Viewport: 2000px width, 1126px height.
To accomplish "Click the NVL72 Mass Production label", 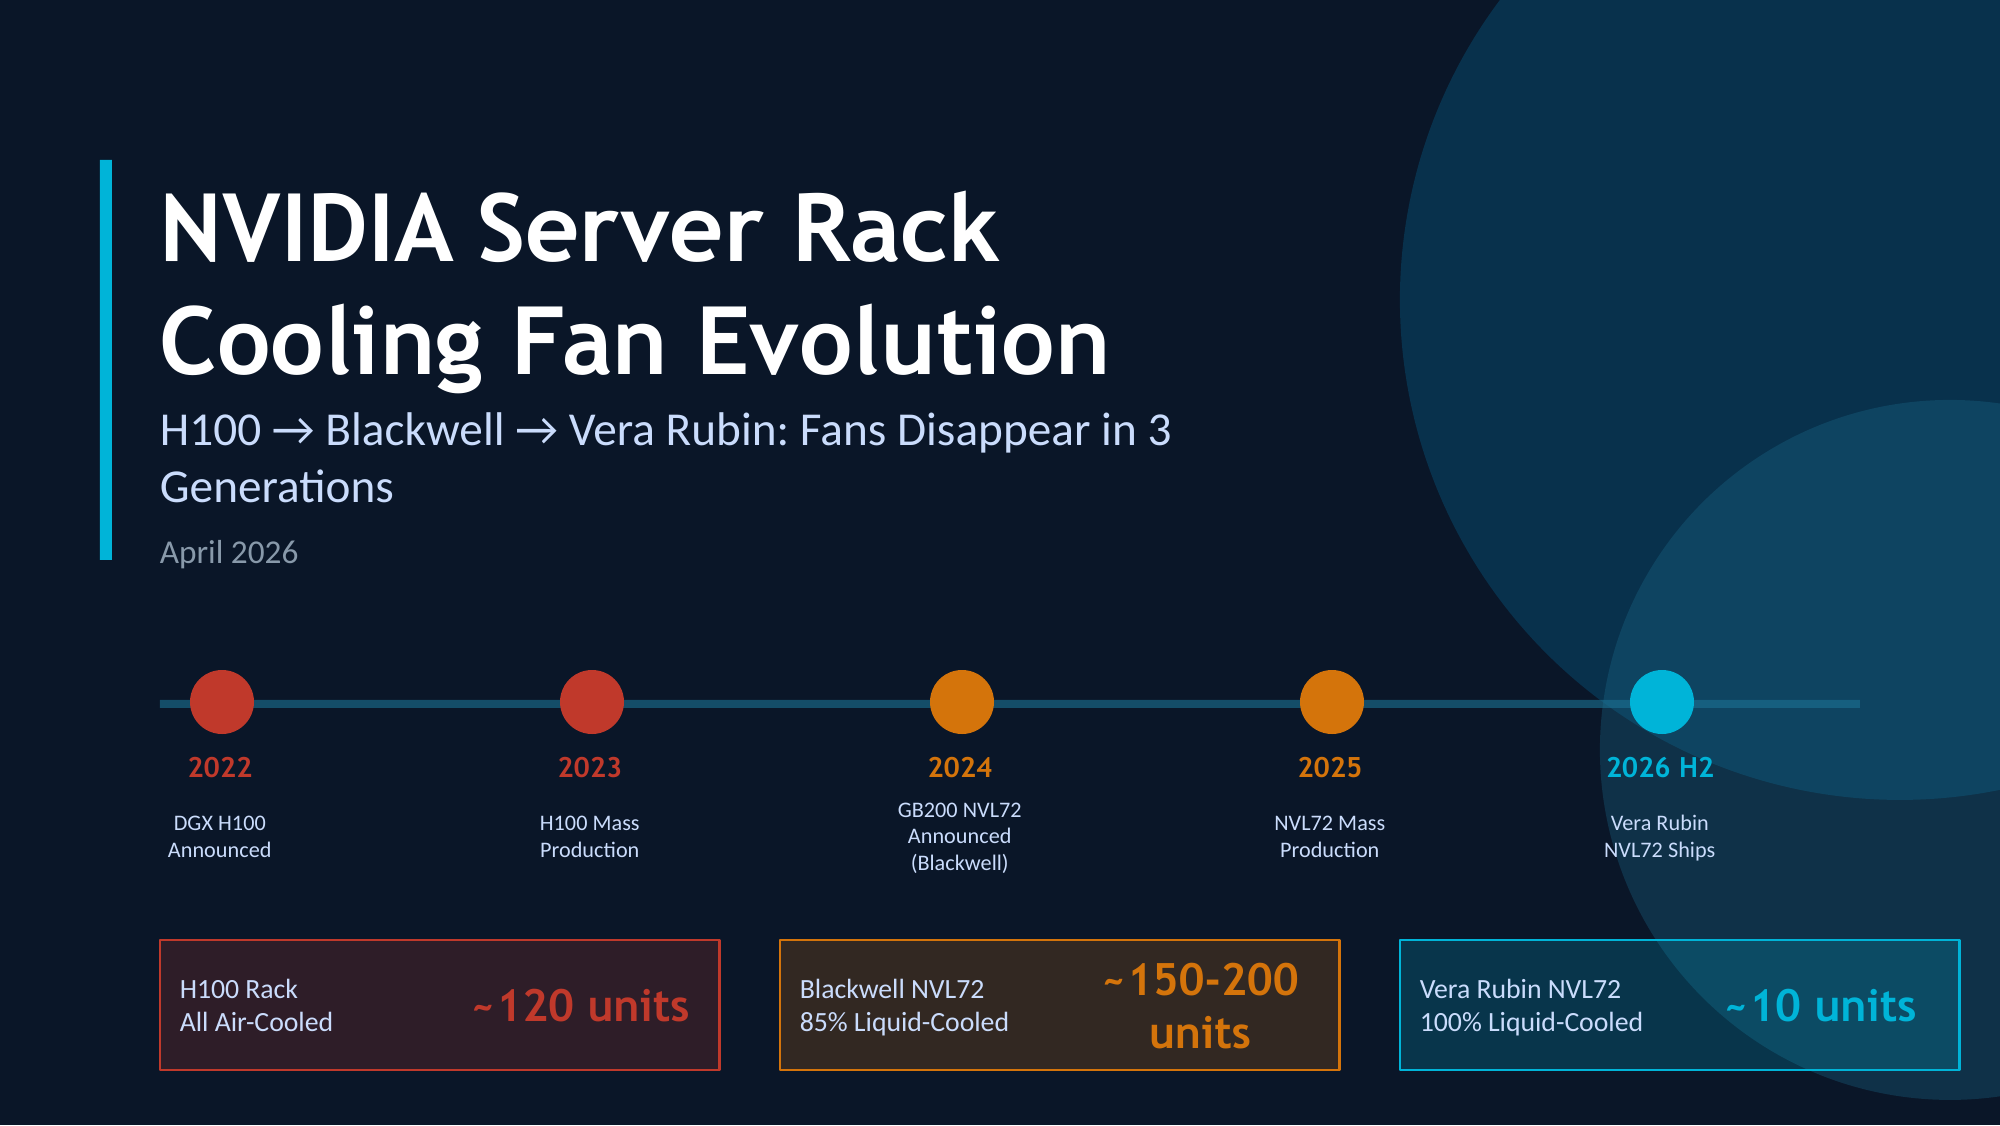I will [x=1329, y=836].
